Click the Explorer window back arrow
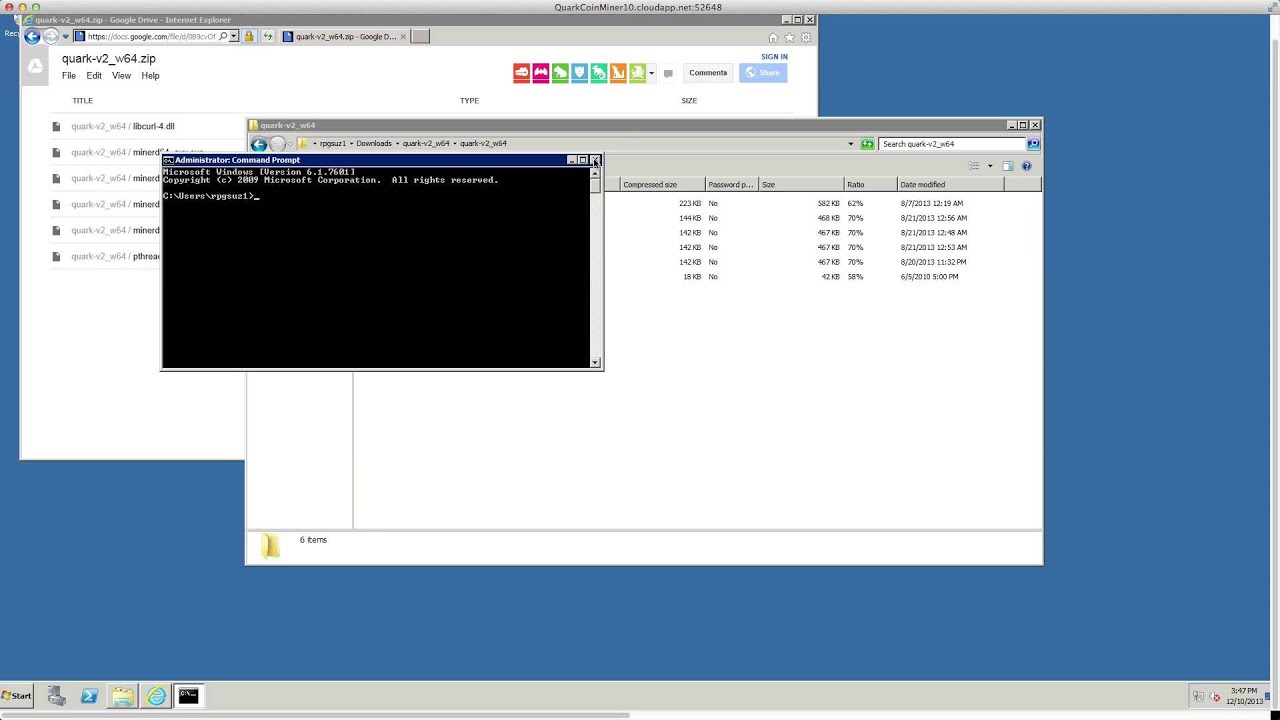This screenshot has width=1280, height=720. 259,144
